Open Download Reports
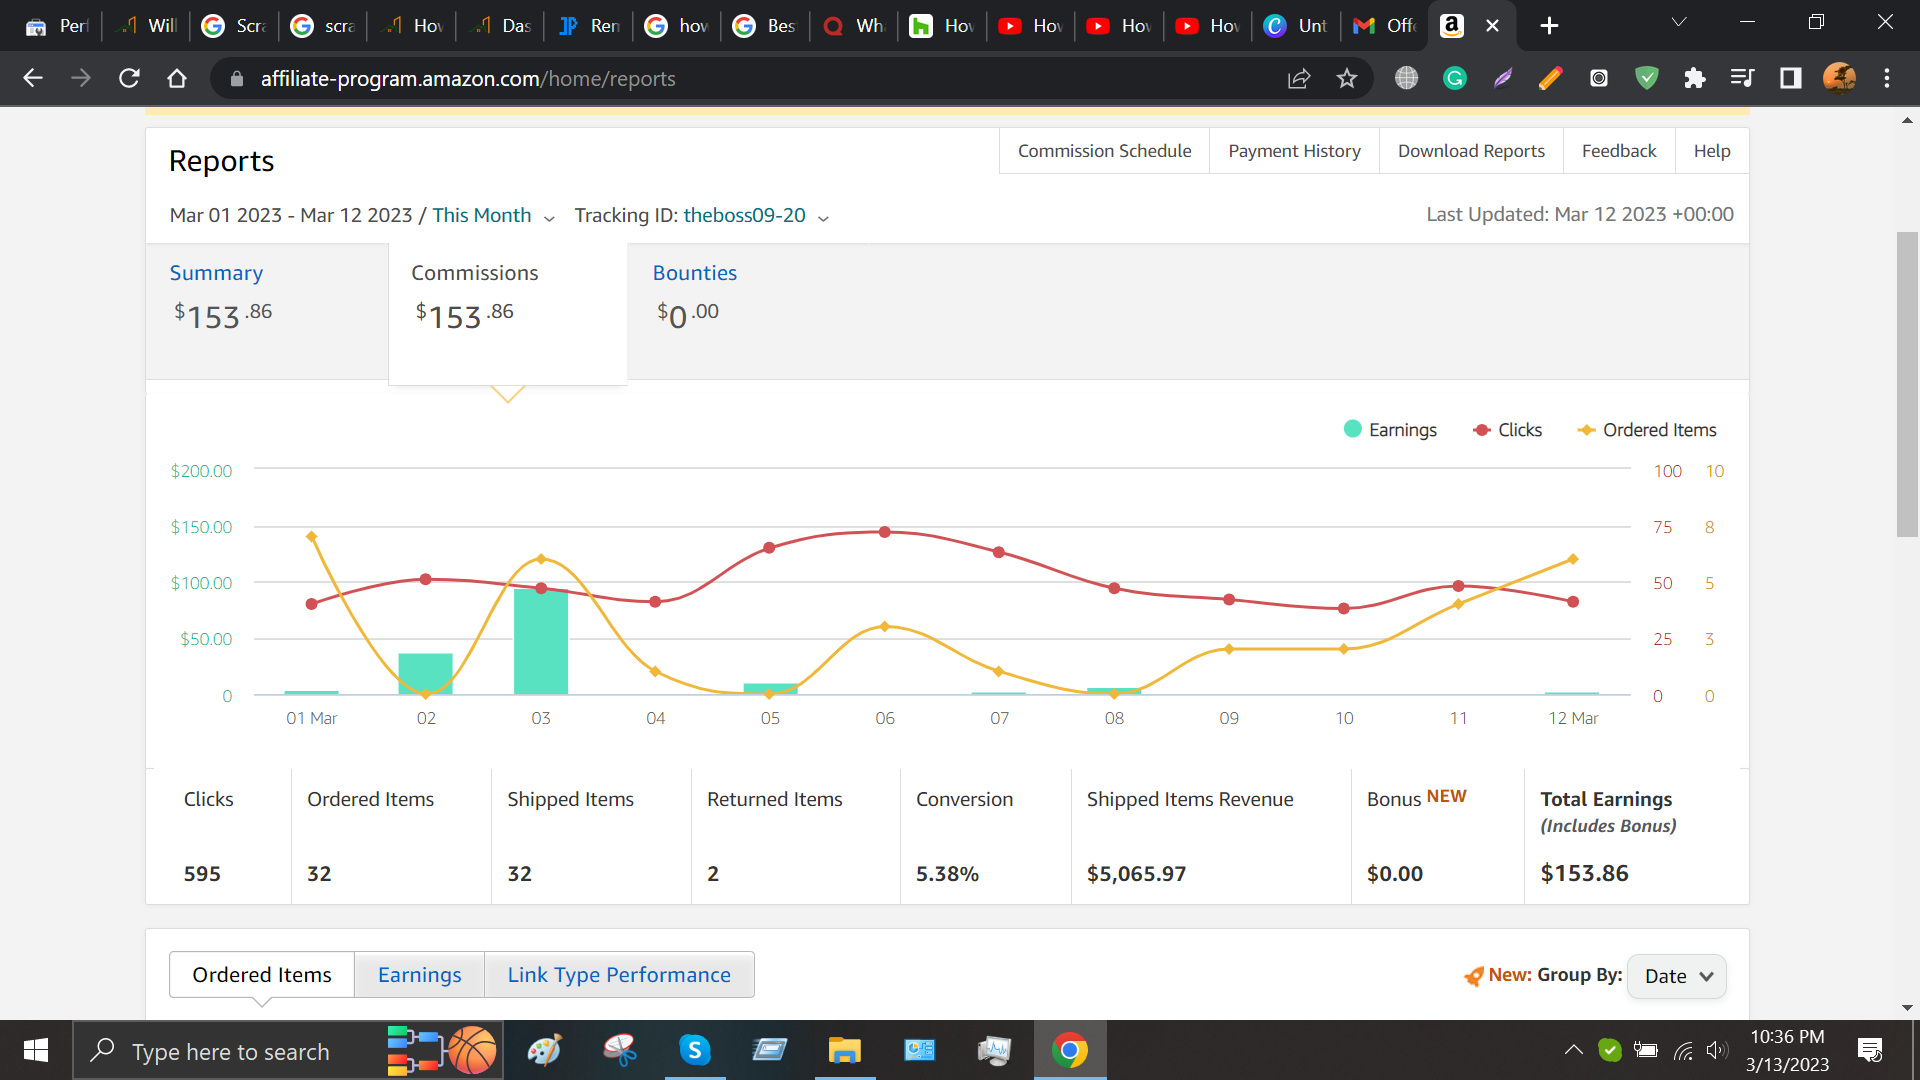Image resolution: width=1920 pixels, height=1080 pixels. tap(1471, 151)
